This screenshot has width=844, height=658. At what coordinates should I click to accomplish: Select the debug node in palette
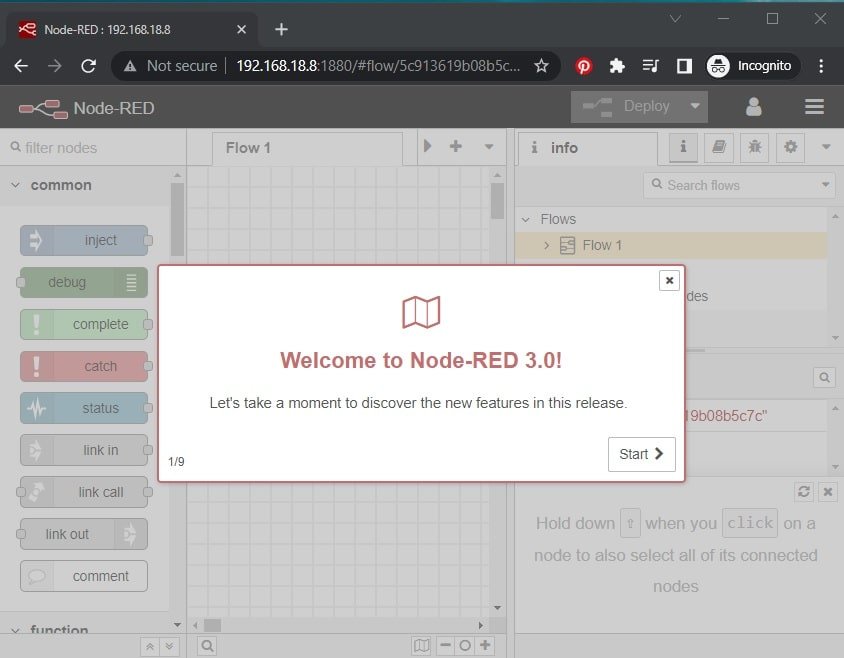tap(84, 282)
